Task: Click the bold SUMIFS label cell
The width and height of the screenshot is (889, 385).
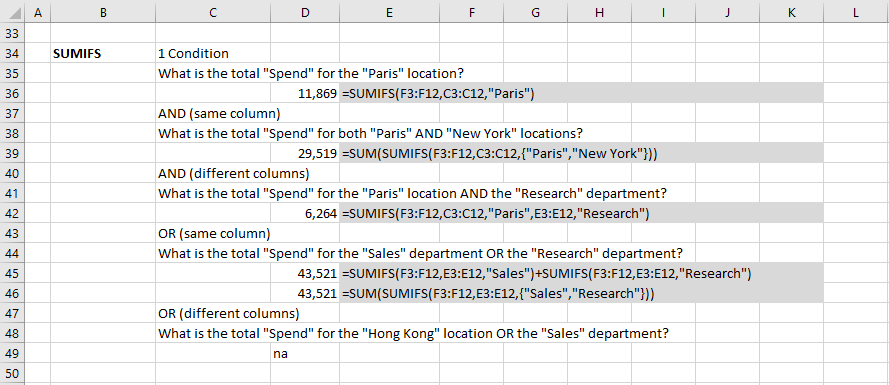Action: (x=103, y=54)
